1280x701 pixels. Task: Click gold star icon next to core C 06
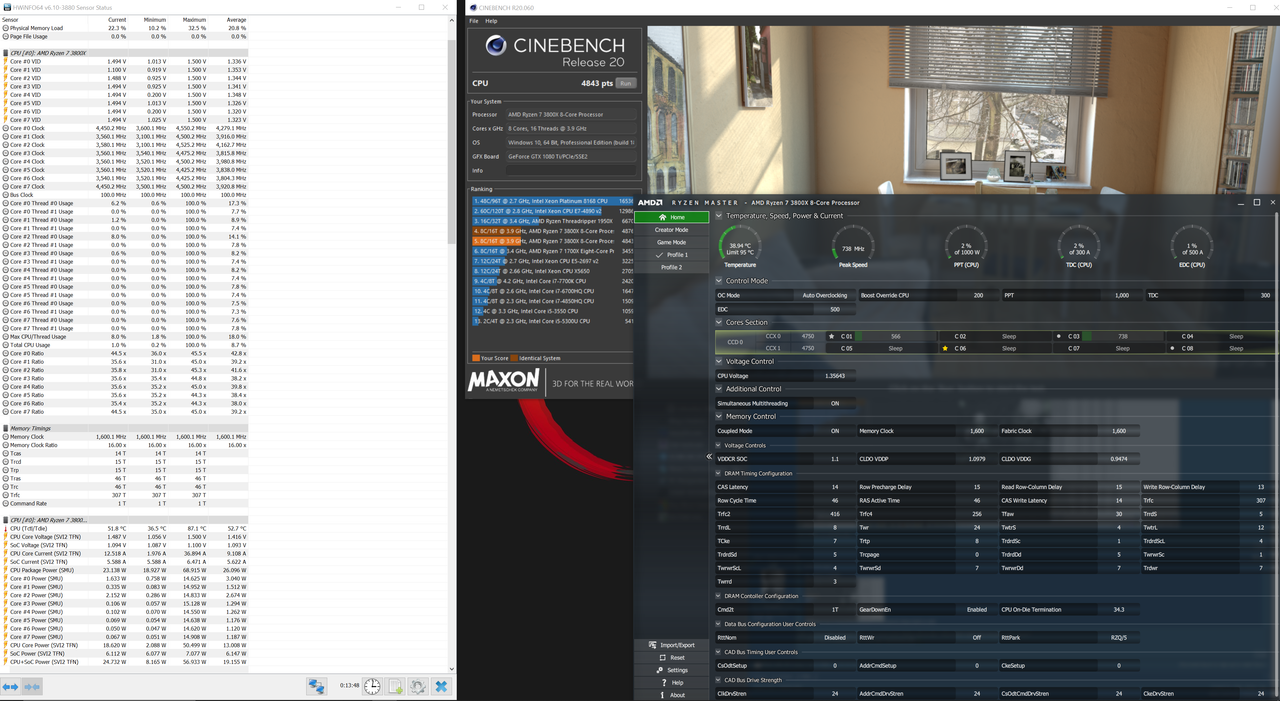945,348
